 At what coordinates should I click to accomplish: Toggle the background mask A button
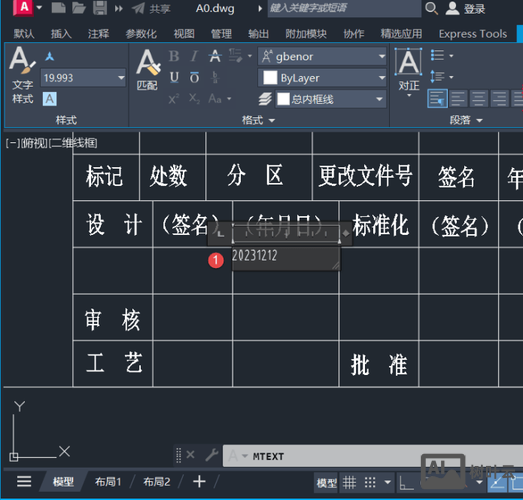[x=50, y=99]
